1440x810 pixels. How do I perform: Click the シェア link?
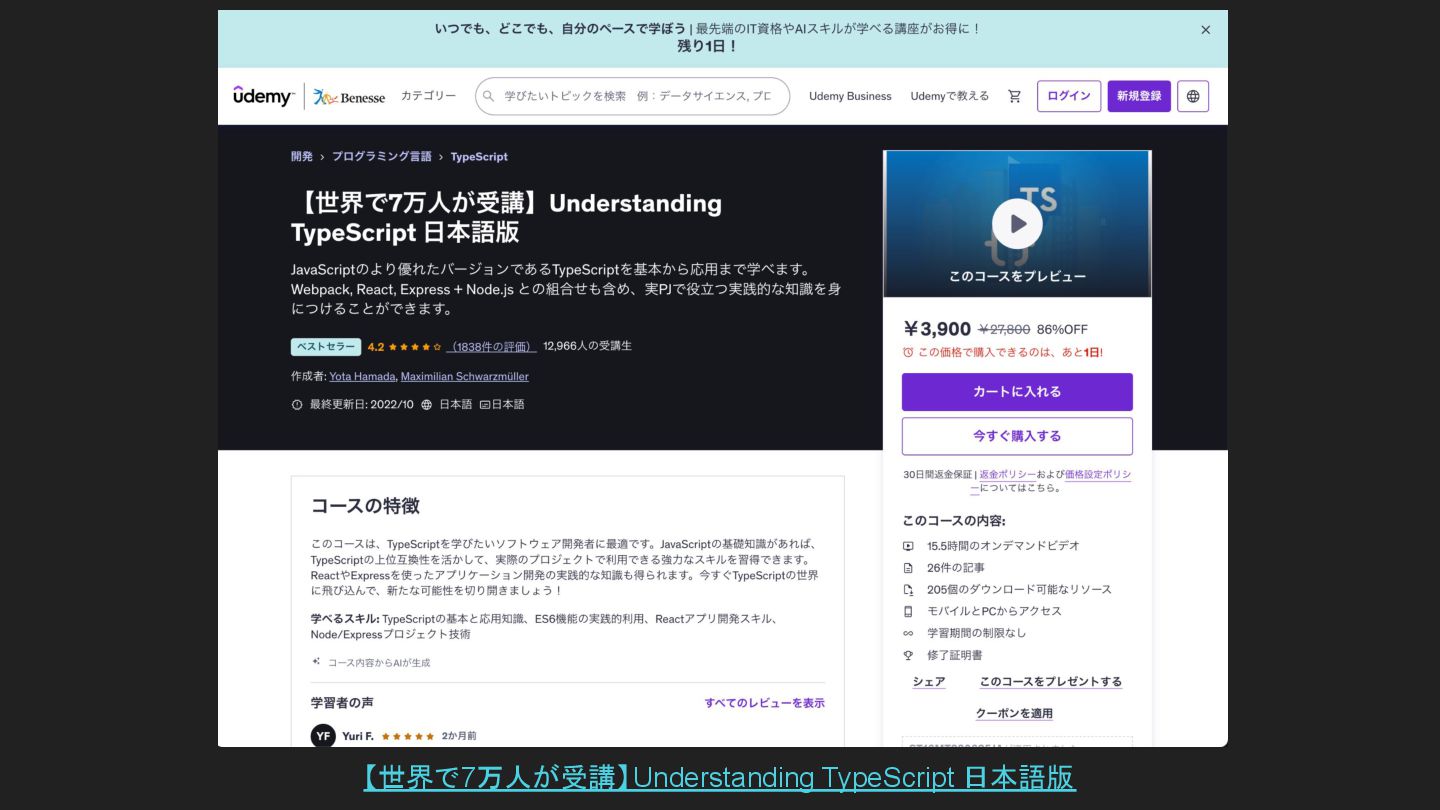pos(929,682)
